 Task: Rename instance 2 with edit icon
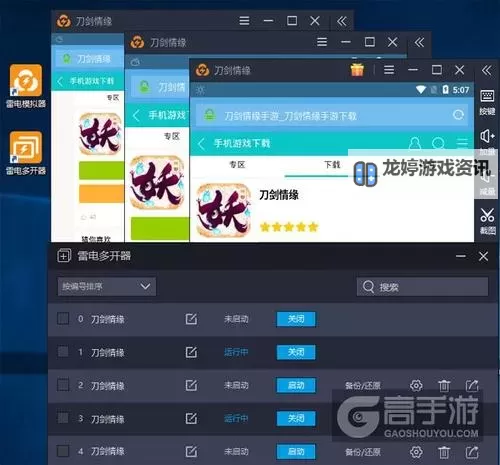point(191,385)
